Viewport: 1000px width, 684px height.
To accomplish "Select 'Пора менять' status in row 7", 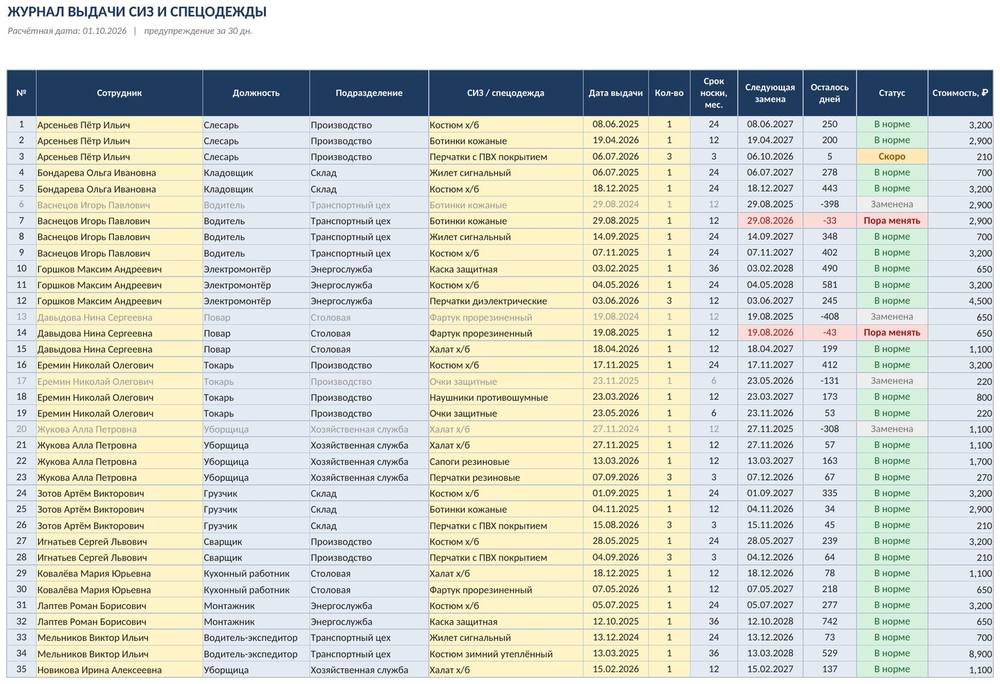I will tap(892, 221).
